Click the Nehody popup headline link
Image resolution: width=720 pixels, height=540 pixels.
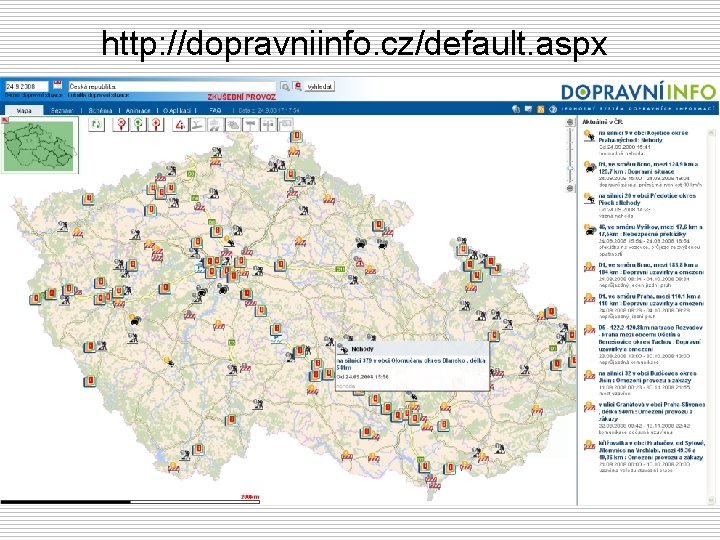(x=411, y=364)
